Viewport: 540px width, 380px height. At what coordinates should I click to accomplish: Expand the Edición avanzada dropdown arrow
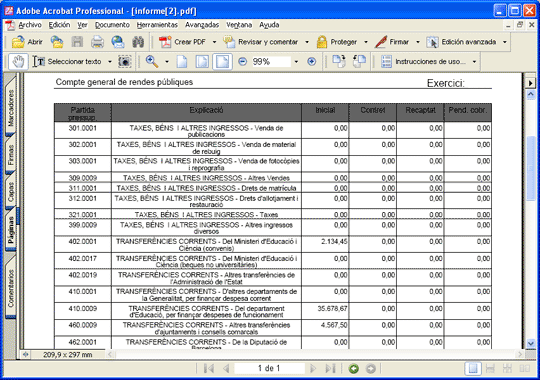[505, 42]
